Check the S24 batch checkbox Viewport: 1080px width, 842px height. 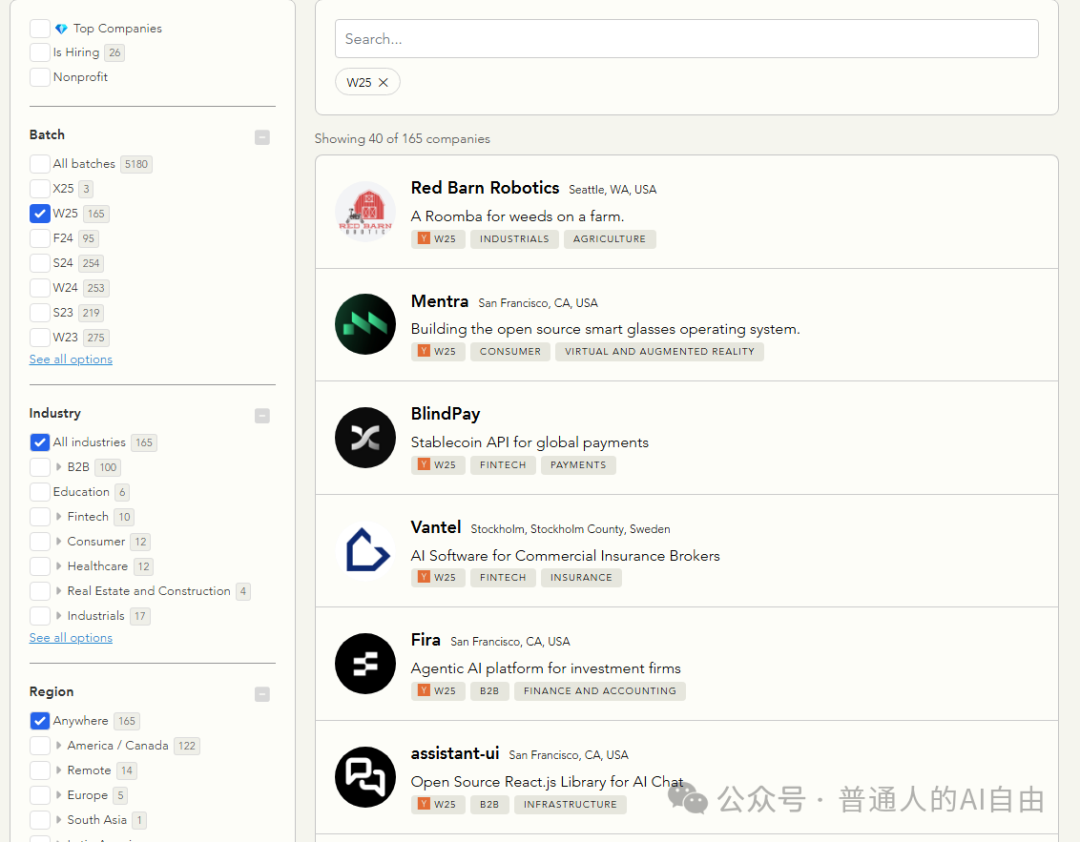40,263
